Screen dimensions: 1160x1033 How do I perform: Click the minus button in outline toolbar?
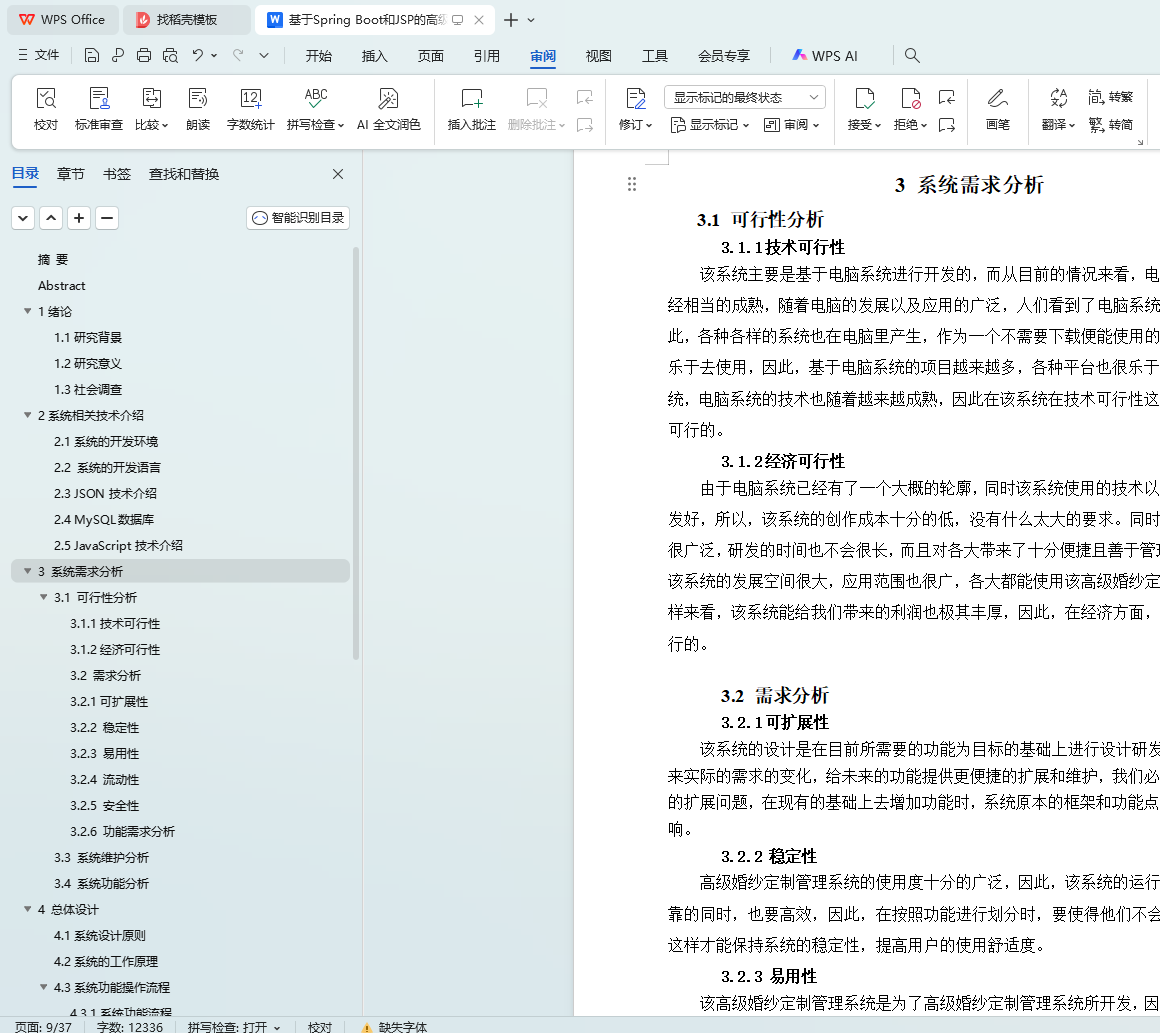(x=107, y=218)
